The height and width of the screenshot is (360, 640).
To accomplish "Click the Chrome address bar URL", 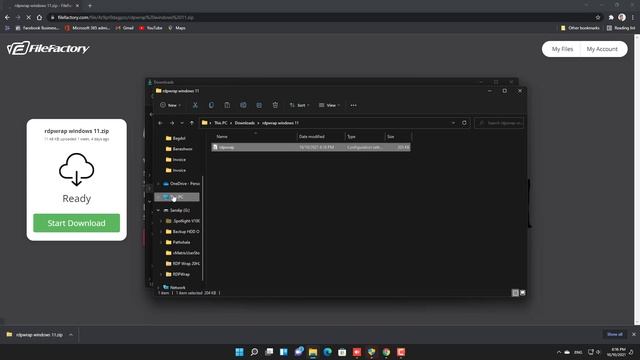I will pos(126,17).
